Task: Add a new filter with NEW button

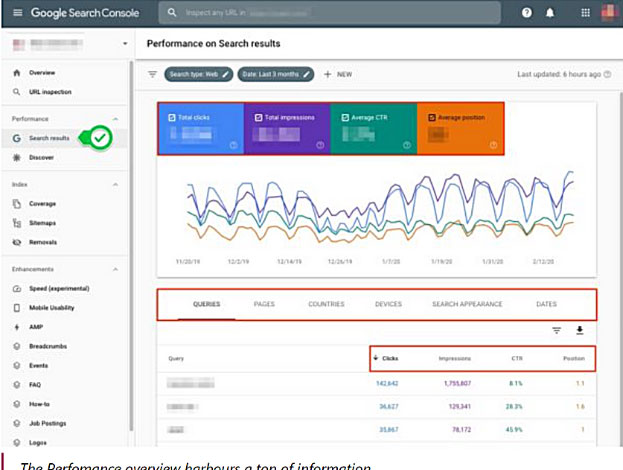Action: pyautogui.click(x=337, y=74)
